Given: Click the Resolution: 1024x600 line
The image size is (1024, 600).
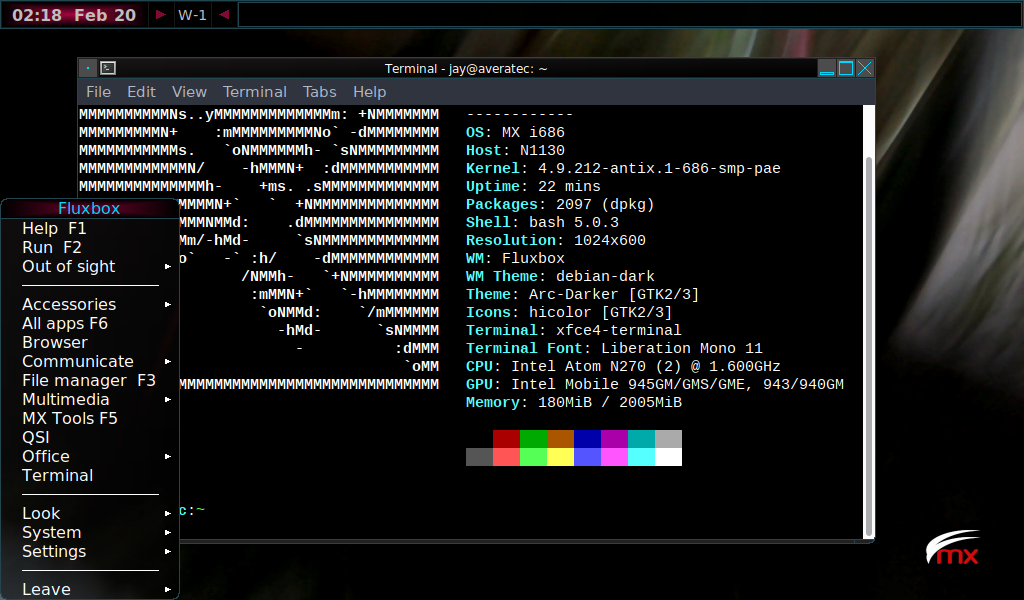Looking at the screenshot, I should pos(556,240).
